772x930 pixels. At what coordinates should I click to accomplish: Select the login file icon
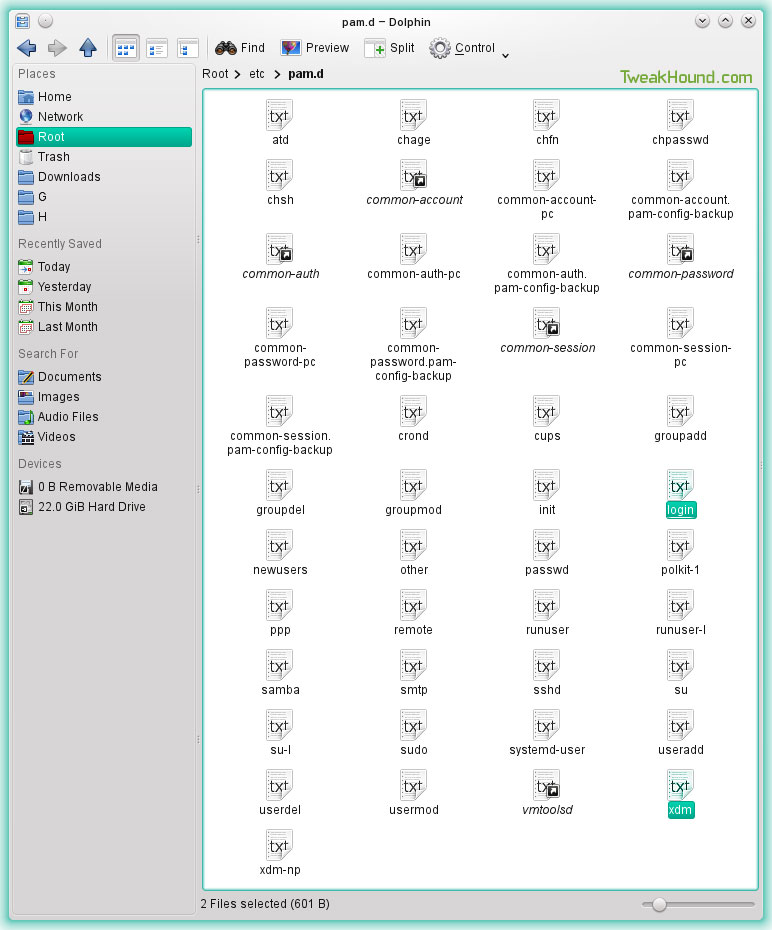680,486
